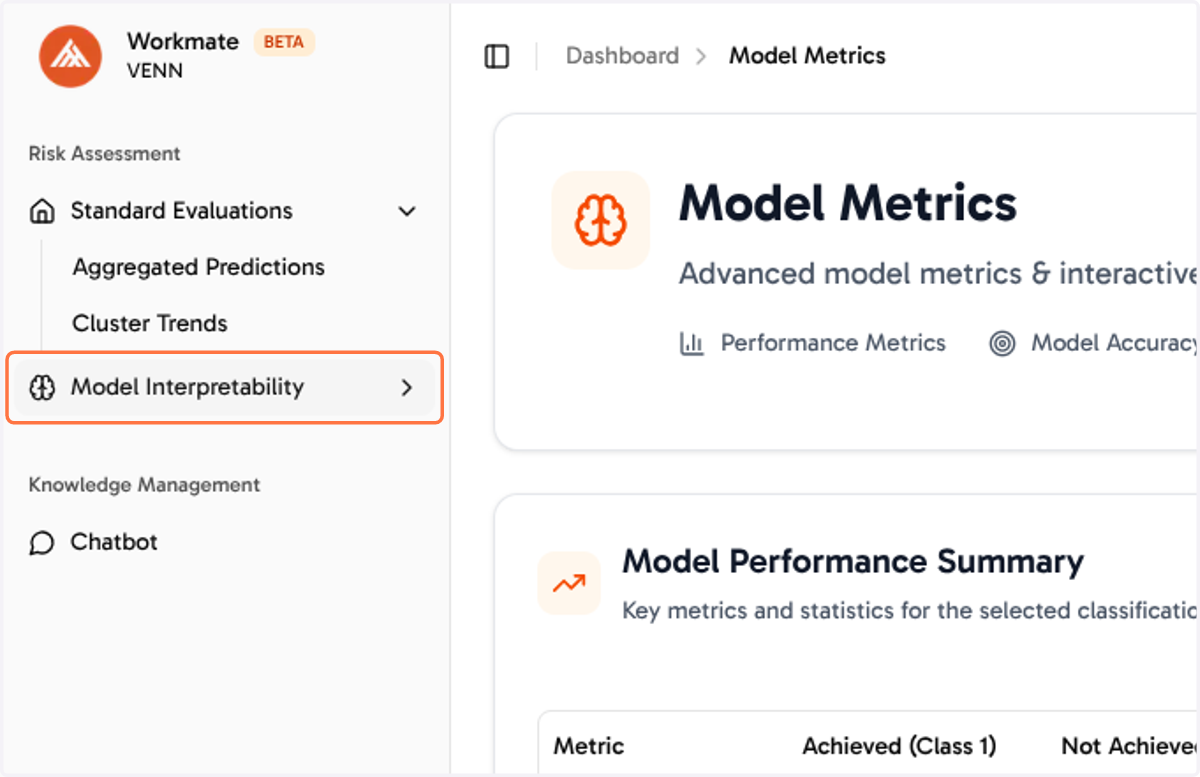Click the Advanced model metrics subtitle
The height and width of the screenshot is (777, 1200).
click(x=938, y=274)
